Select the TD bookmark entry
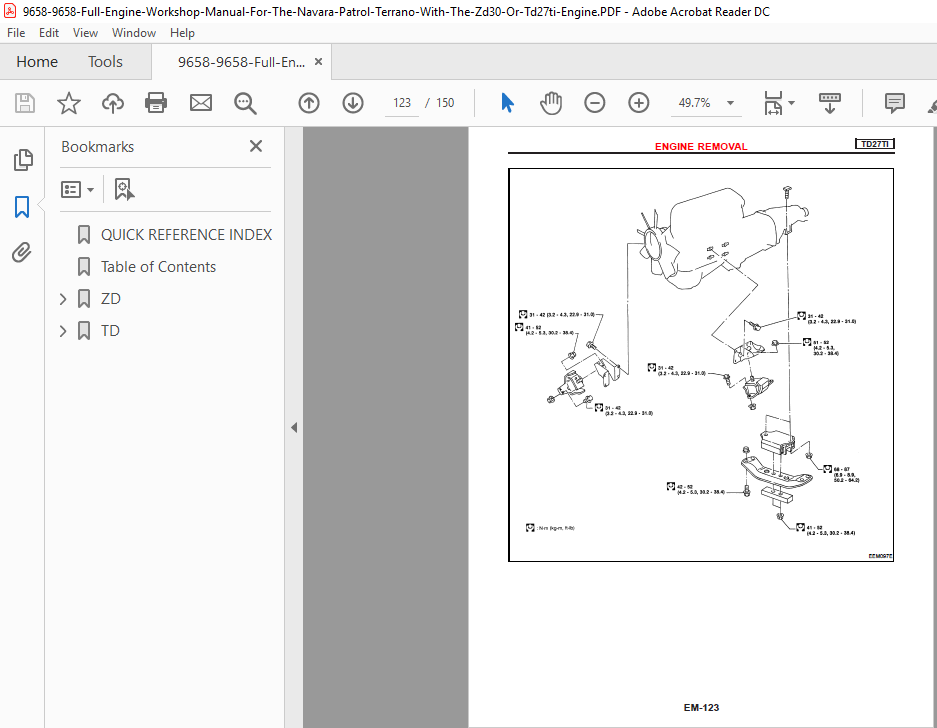 [110, 331]
